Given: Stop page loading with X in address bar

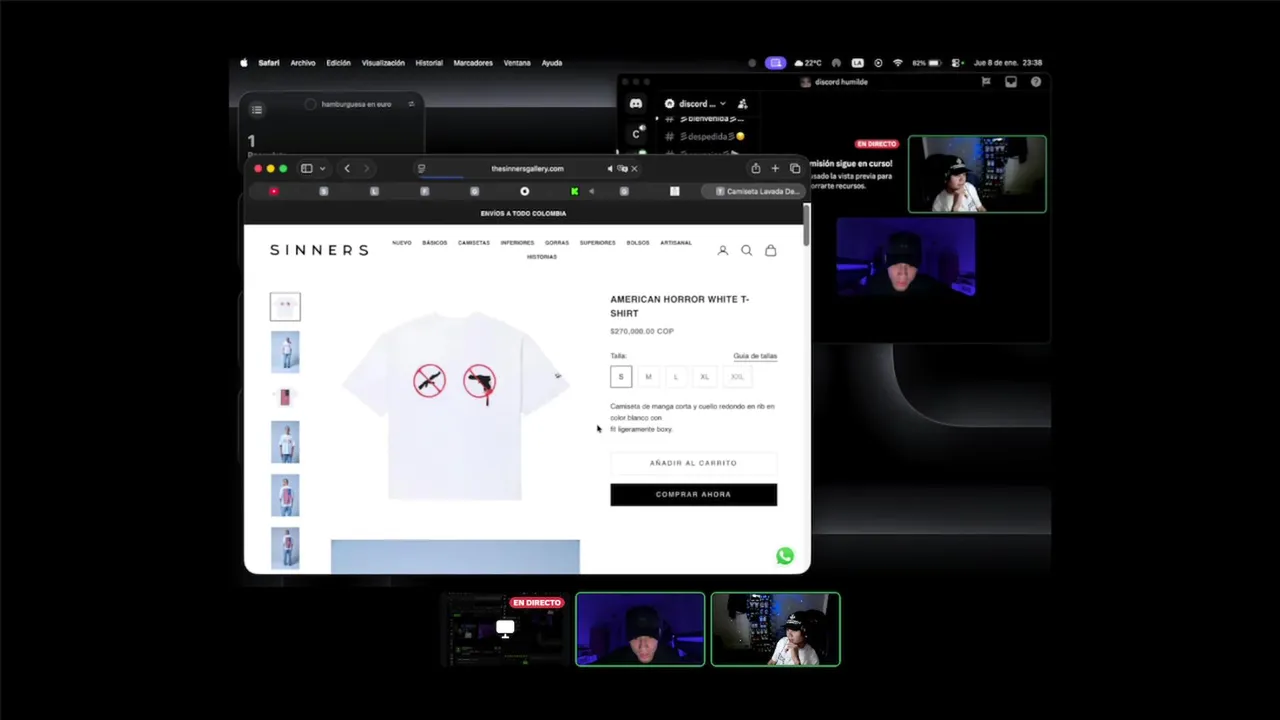Looking at the screenshot, I should (634, 168).
